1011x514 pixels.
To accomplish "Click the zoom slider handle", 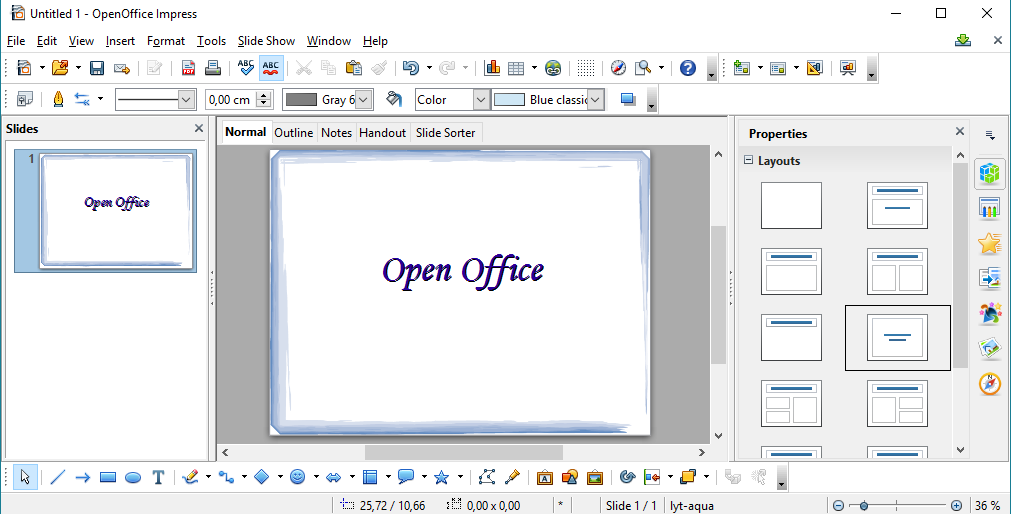I will [863, 506].
